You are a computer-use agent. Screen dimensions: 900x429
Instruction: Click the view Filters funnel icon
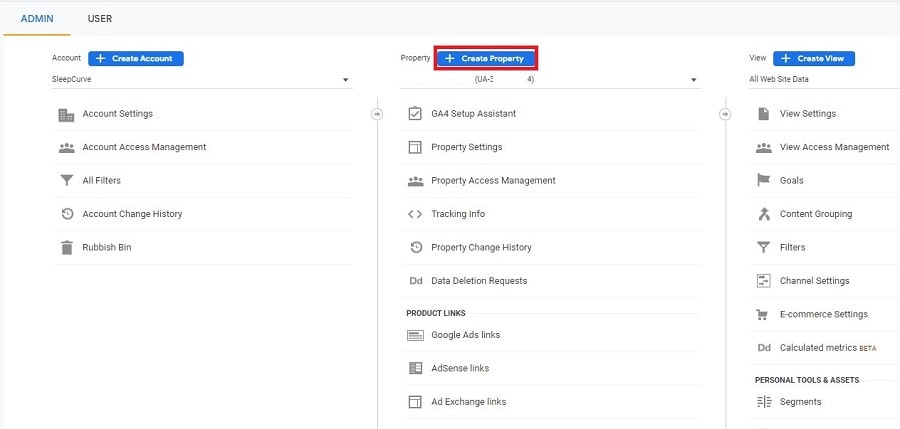[x=763, y=248]
